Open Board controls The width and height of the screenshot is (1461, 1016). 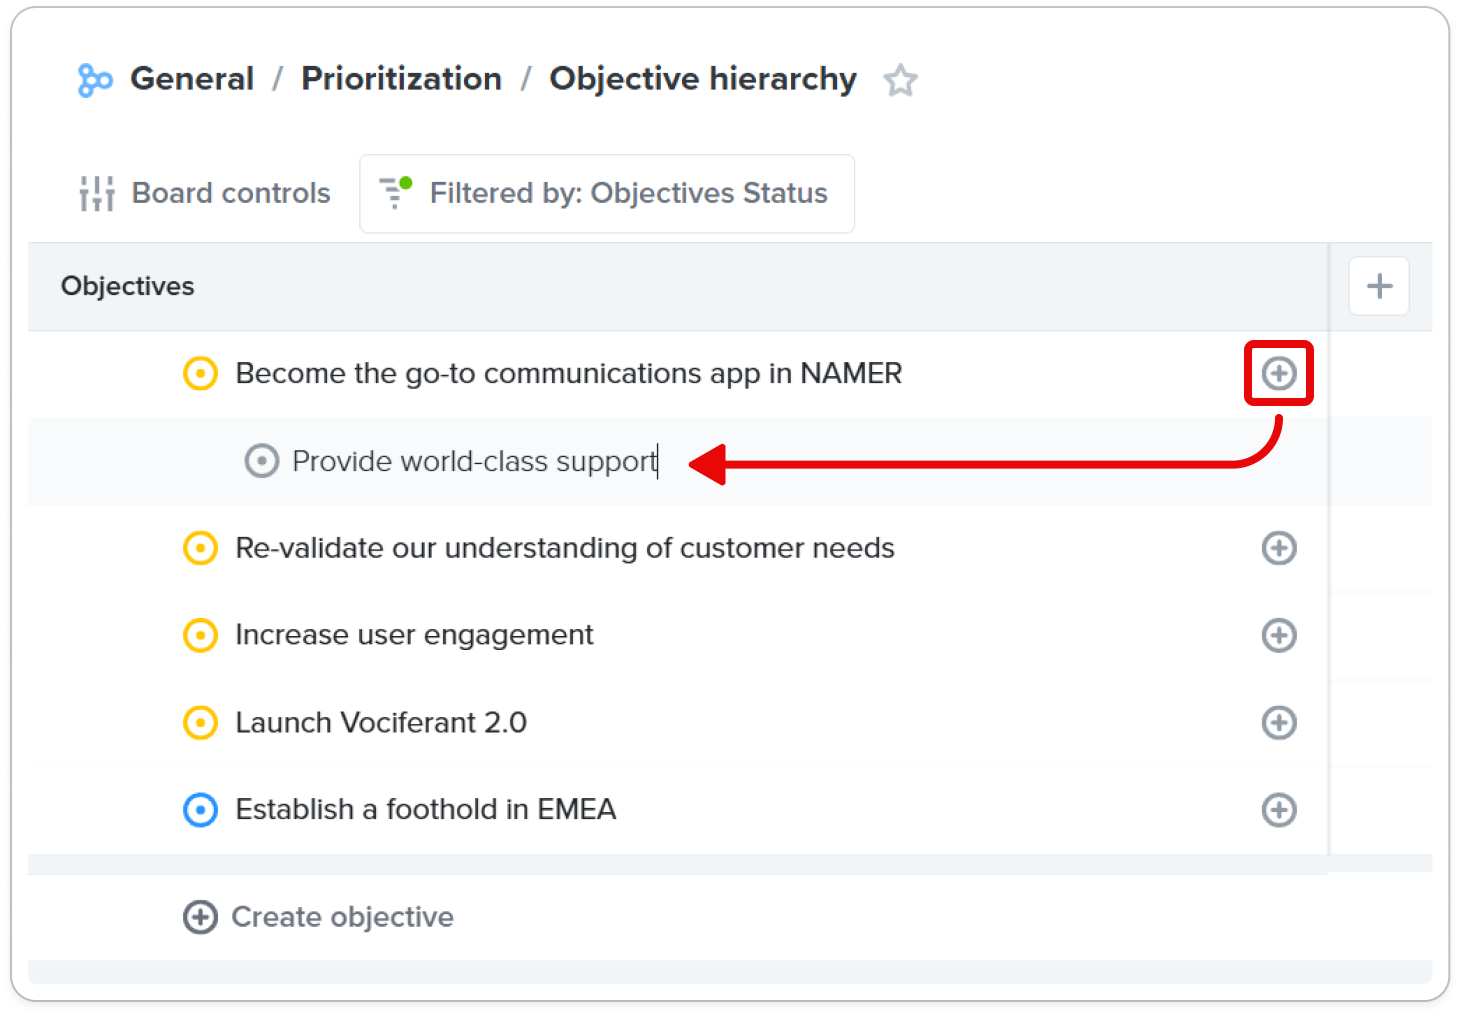205,193
